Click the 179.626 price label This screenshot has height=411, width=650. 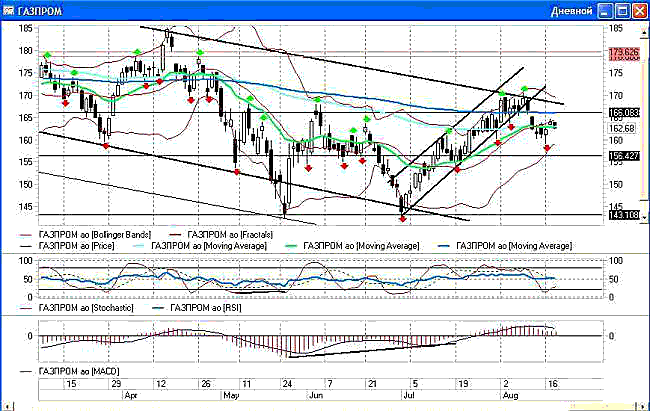click(x=624, y=53)
